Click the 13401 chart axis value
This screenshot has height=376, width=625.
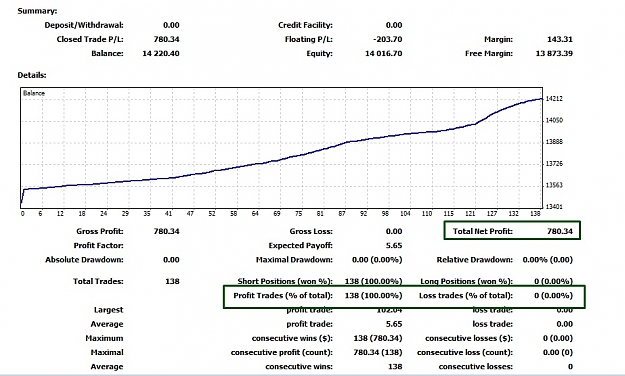tap(554, 207)
